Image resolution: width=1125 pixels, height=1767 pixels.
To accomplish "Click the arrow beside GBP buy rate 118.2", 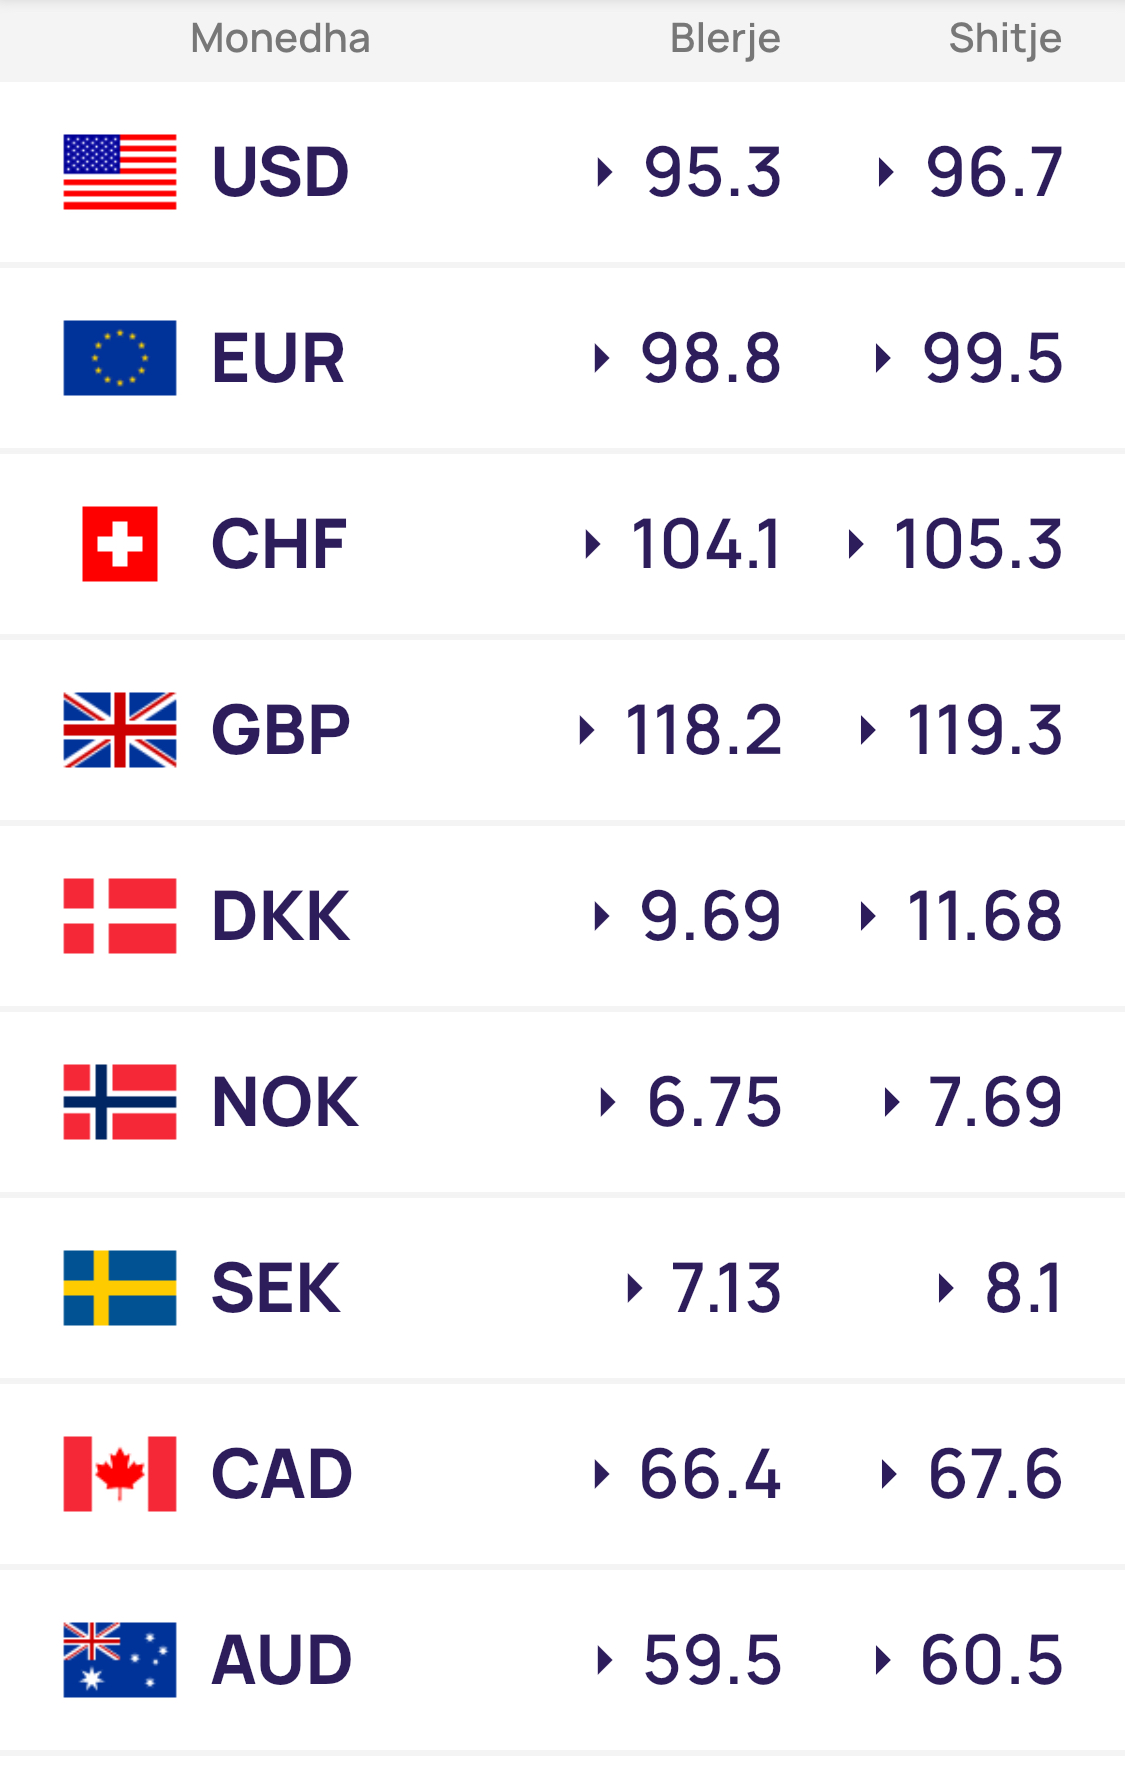I will click(x=587, y=731).
